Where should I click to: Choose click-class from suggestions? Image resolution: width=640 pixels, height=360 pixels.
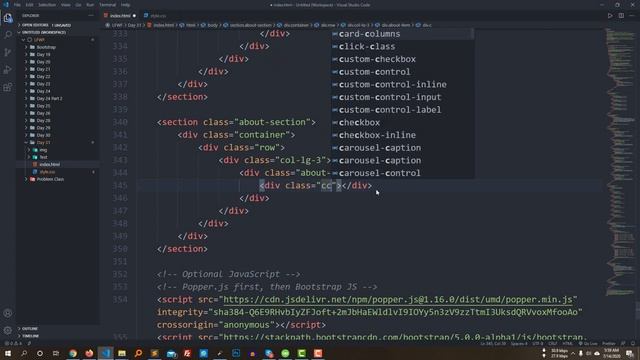tap(402, 47)
